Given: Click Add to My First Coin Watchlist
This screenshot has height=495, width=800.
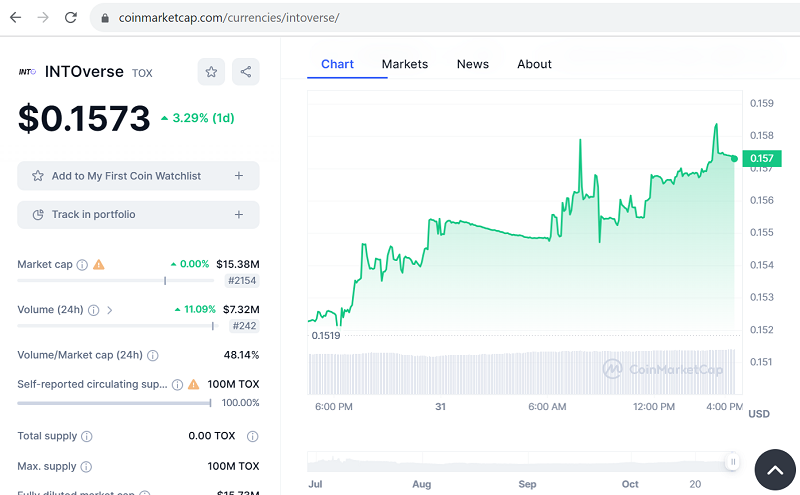Looking at the screenshot, I should pos(138,176).
